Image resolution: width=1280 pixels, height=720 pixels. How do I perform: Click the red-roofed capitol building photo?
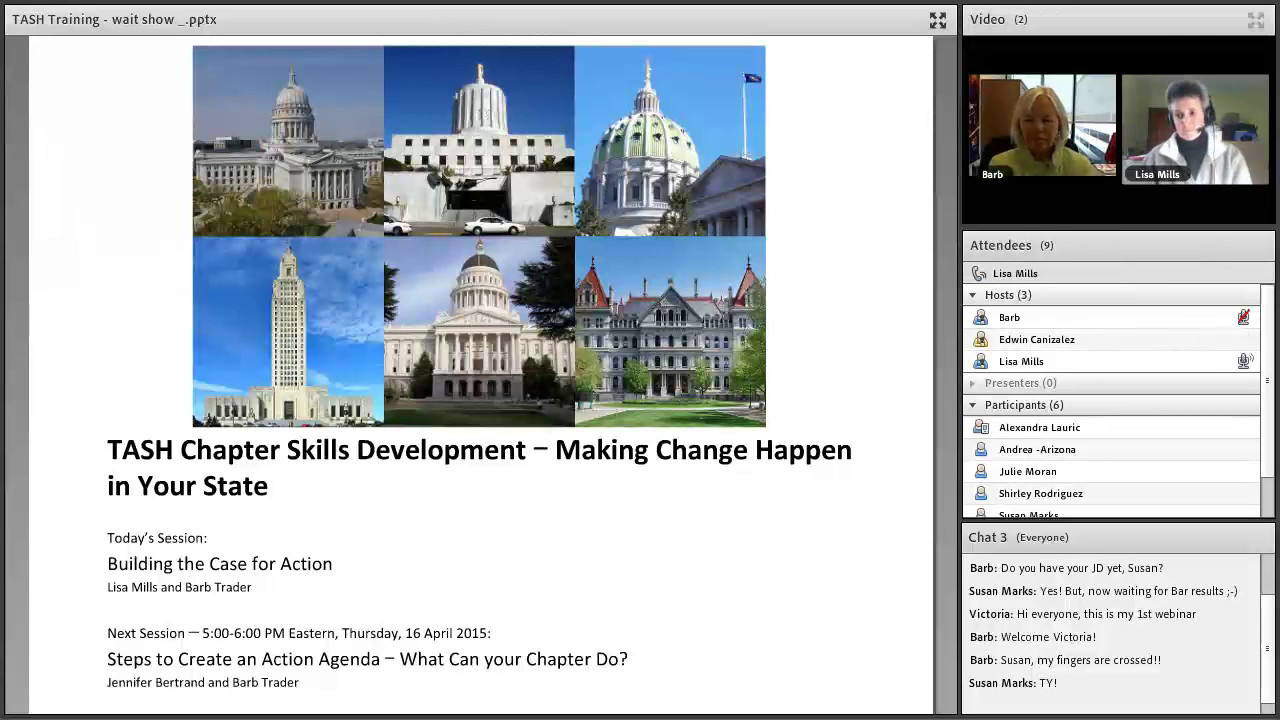[670, 332]
